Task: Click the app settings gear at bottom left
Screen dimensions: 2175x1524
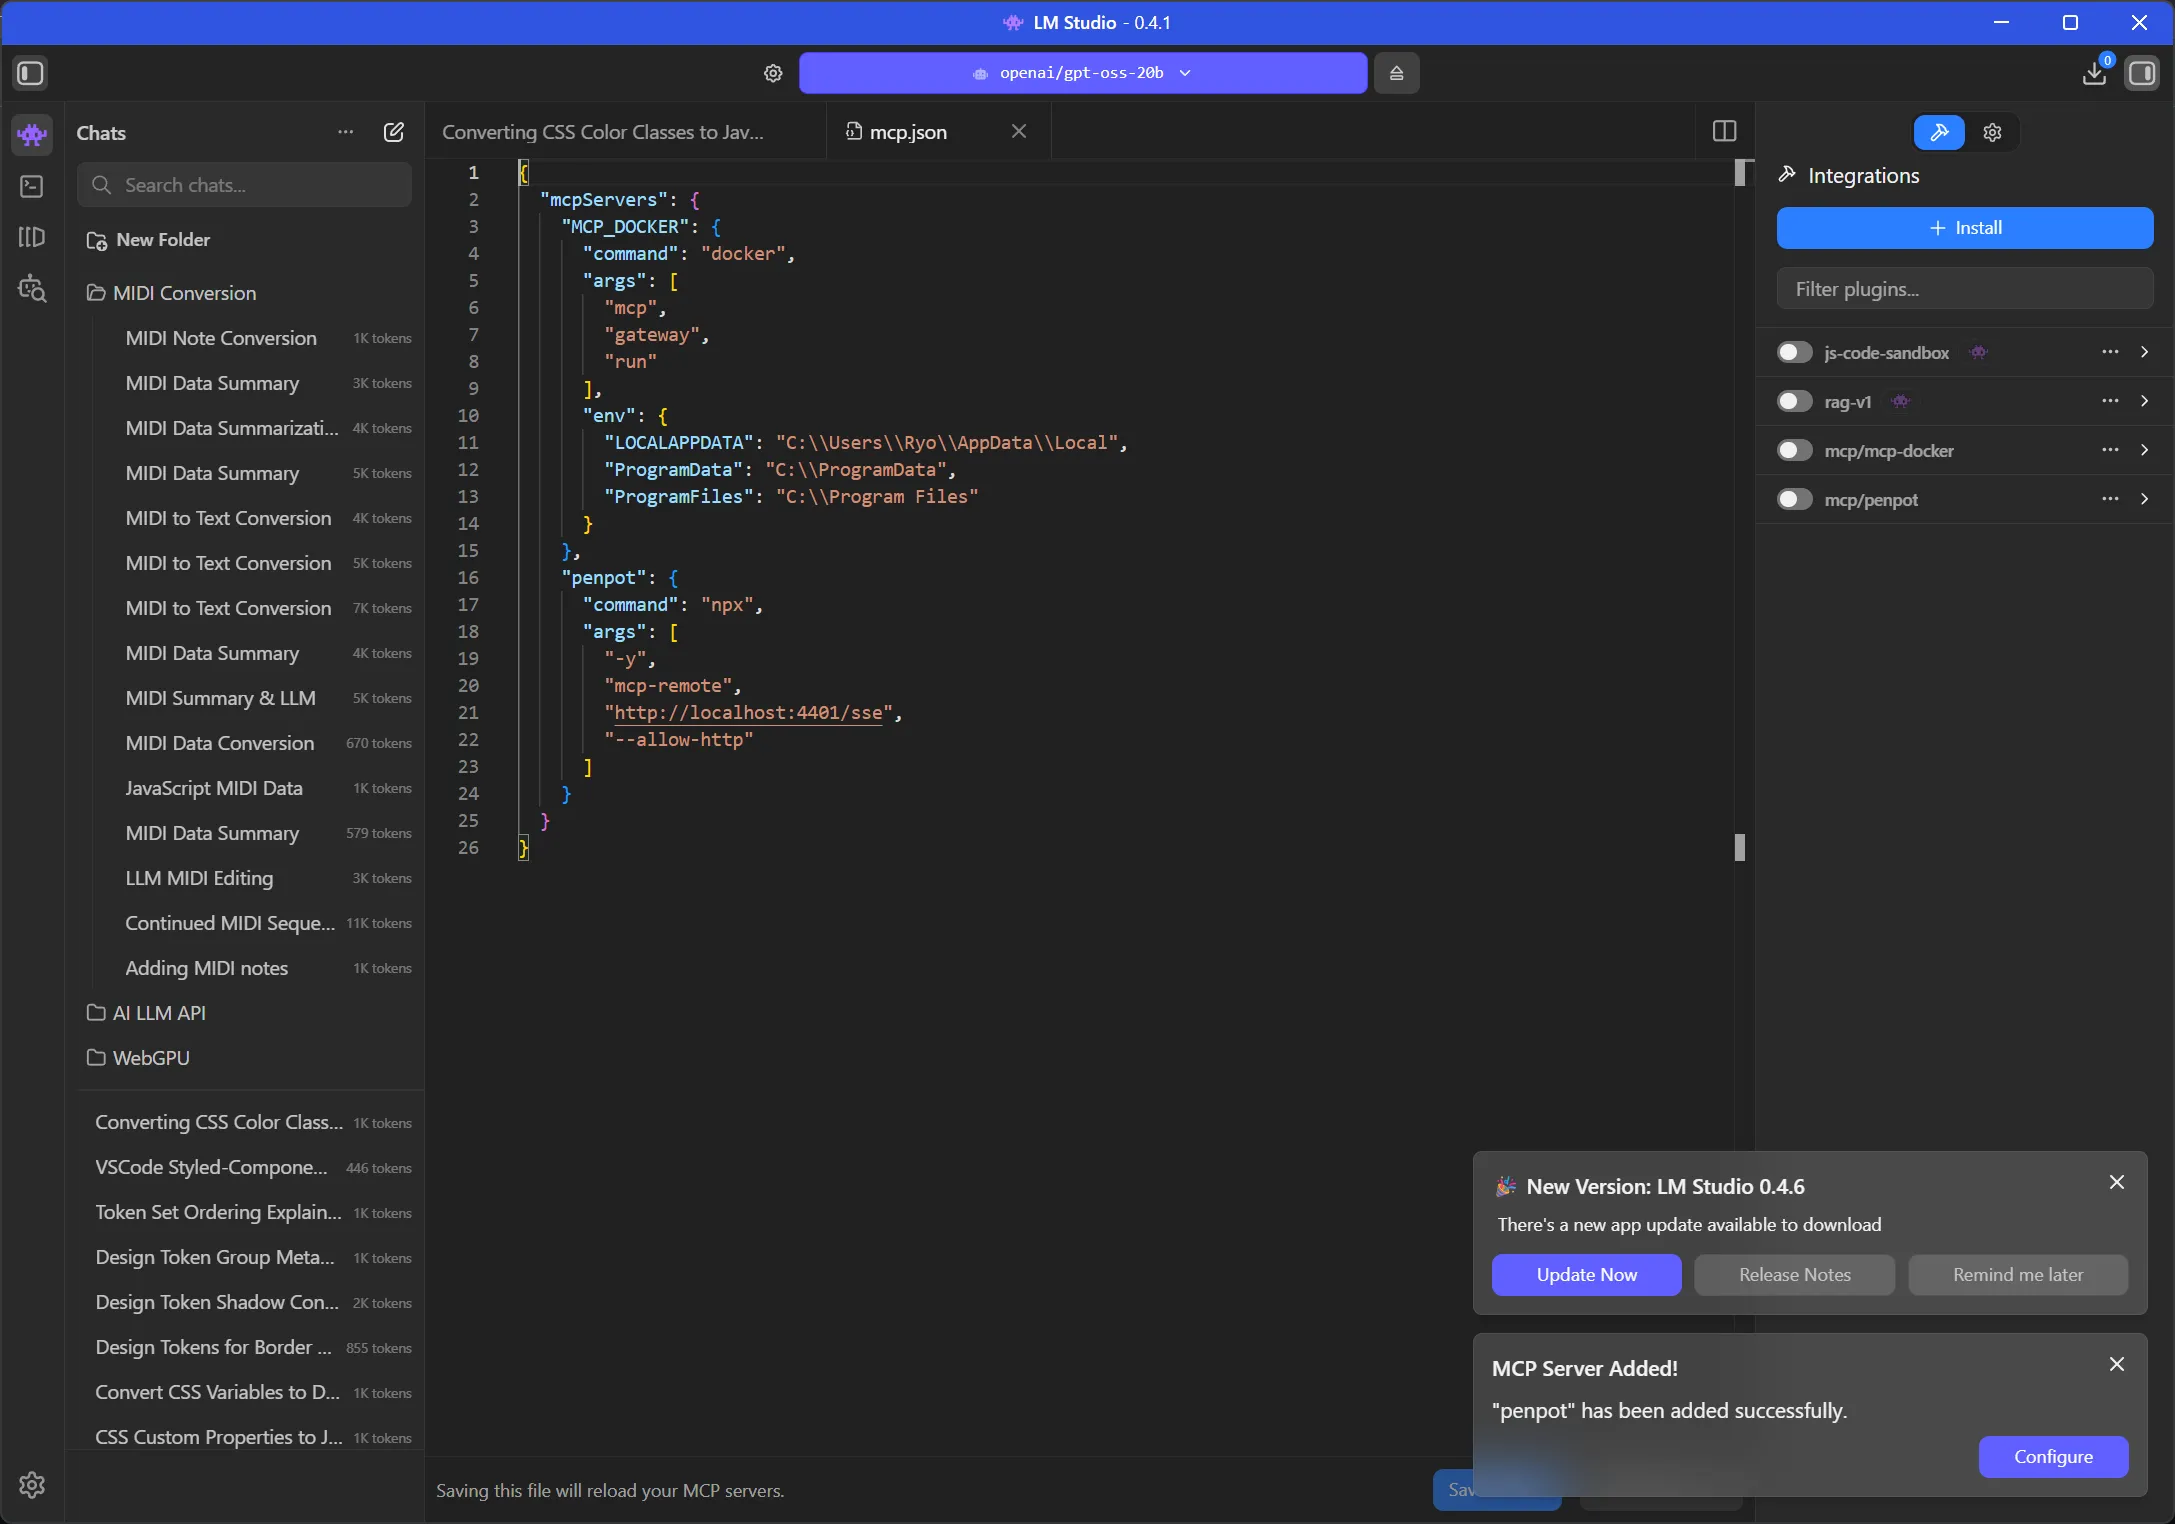Action: (x=32, y=1484)
